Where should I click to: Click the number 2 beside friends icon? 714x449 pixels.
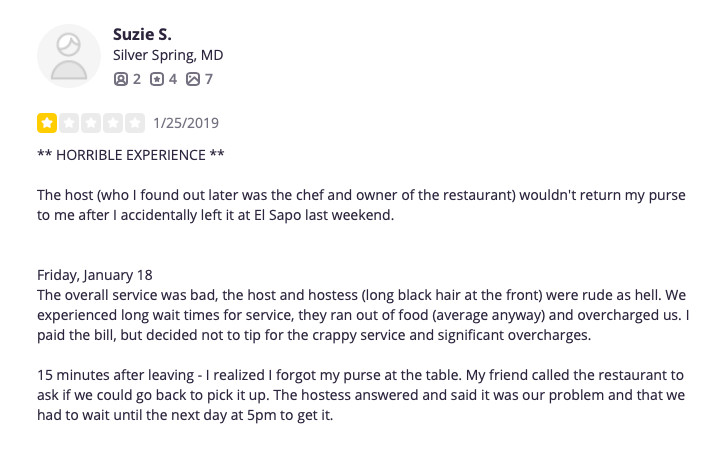click(136, 78)
